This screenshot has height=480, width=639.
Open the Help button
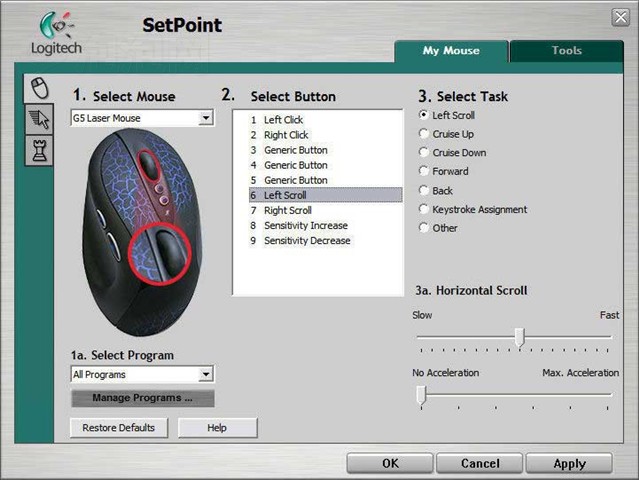click(217, 428)
